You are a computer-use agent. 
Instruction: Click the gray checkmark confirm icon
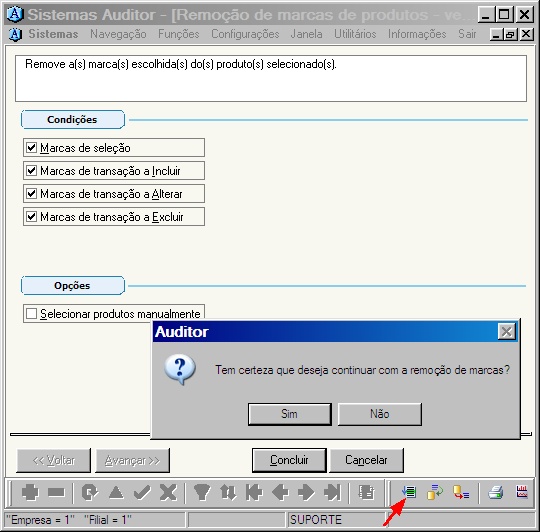click(x=142, y=493)
